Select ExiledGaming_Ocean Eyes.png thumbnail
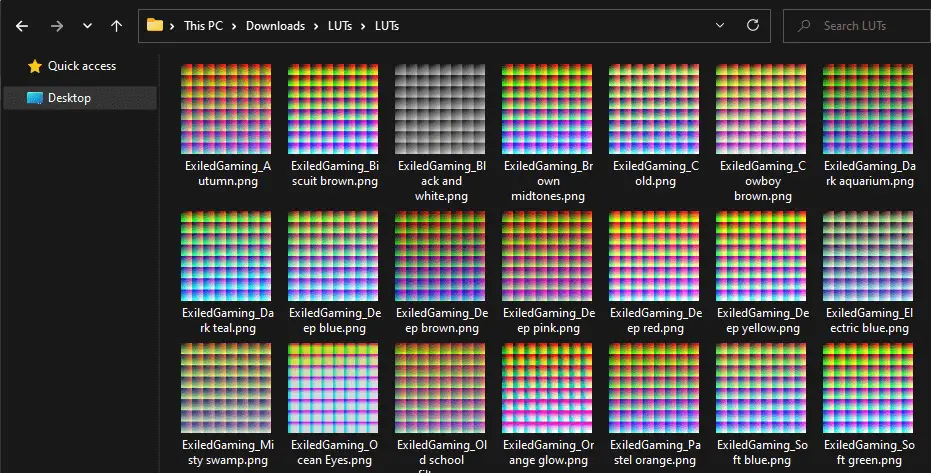The width and height of the screenshot is (931, 473). click(x=333, y=388)
